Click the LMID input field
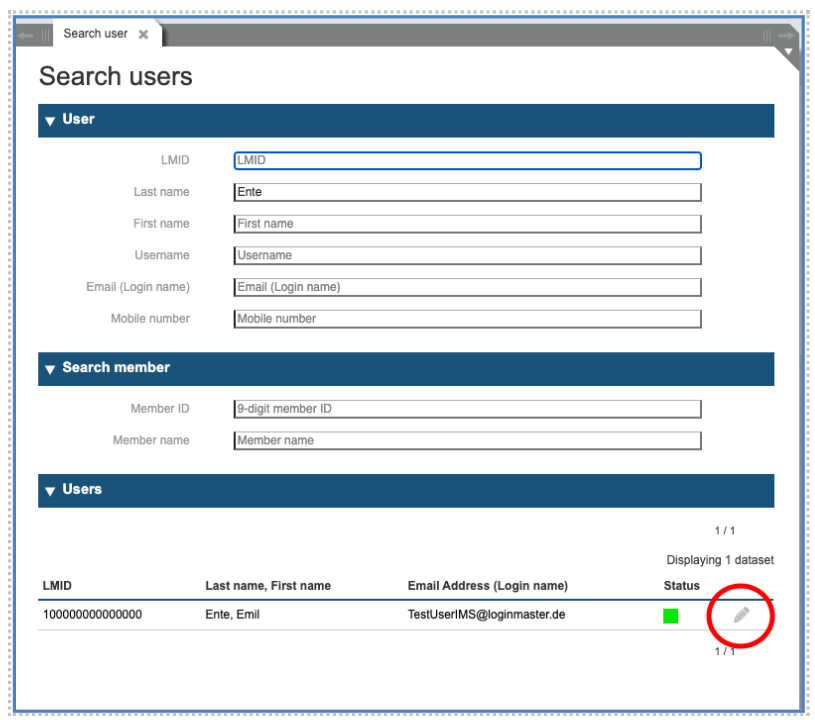This screenshot has width=815, height=720. (465, 160)
